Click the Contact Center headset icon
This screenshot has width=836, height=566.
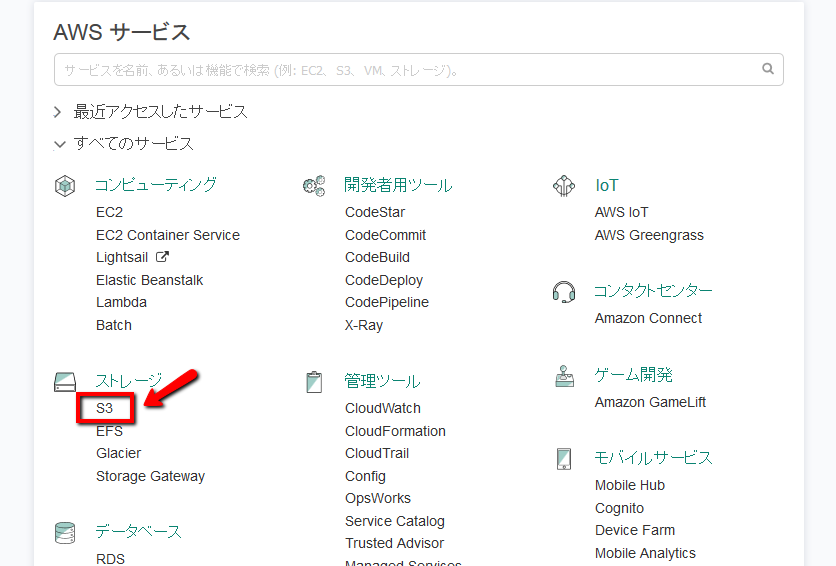click(564, 291)
